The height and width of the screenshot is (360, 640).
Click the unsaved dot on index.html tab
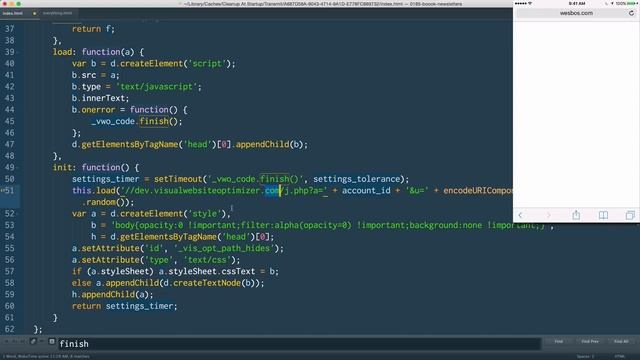click(x=34, y=13)
